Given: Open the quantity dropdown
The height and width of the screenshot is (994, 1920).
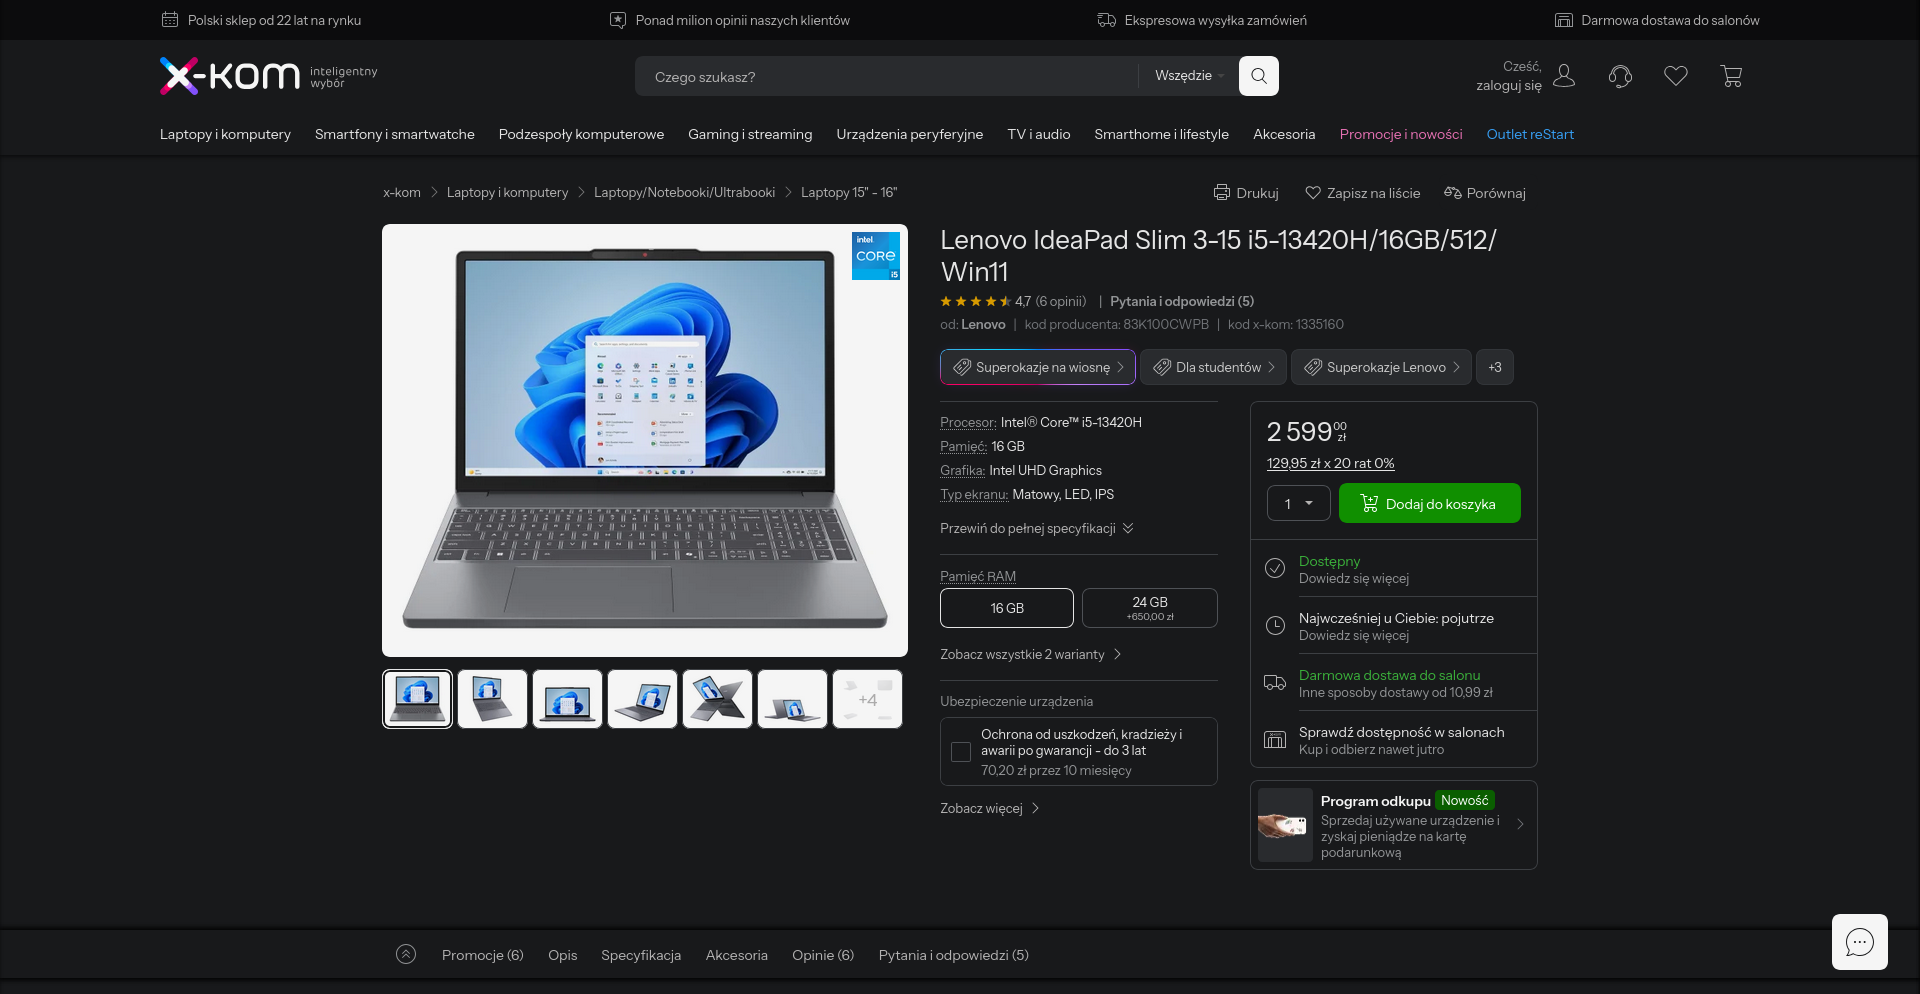Looking at the screenshot, I should pyautogui.click(x=1299, y=503).
